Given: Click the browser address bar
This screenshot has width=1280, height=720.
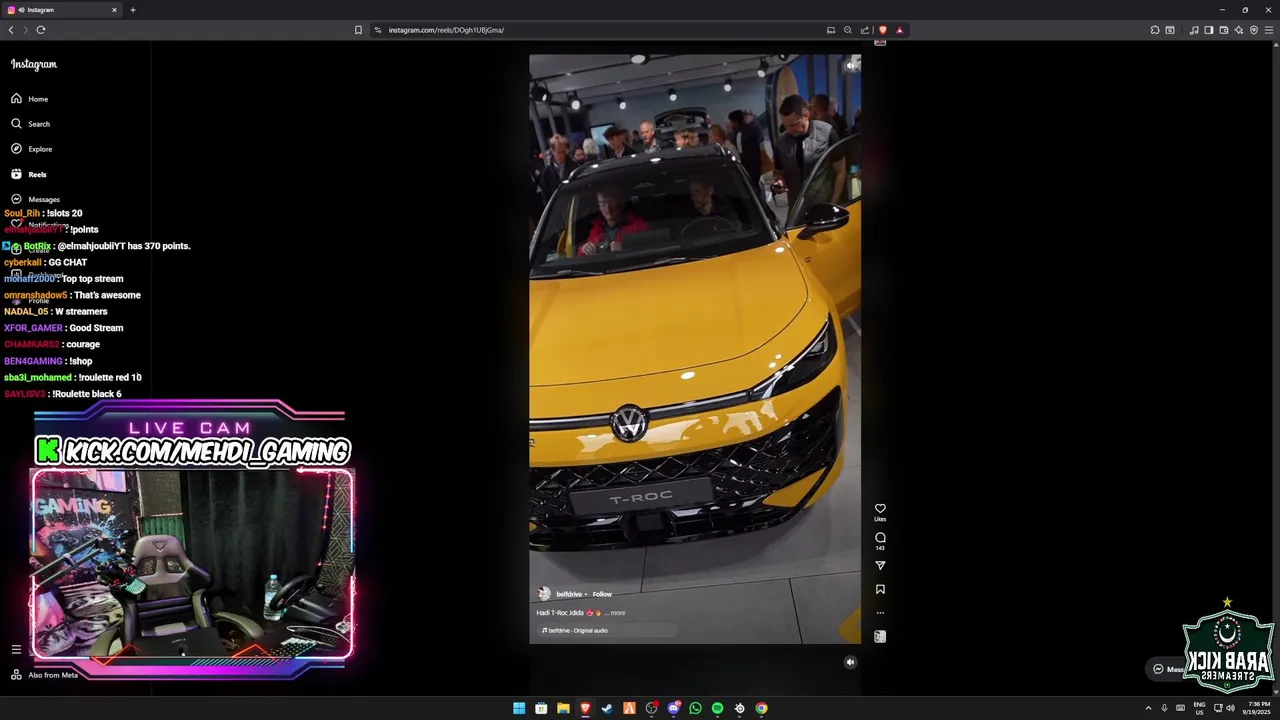Looking at the screenshot, I should (x=600, y=30).
